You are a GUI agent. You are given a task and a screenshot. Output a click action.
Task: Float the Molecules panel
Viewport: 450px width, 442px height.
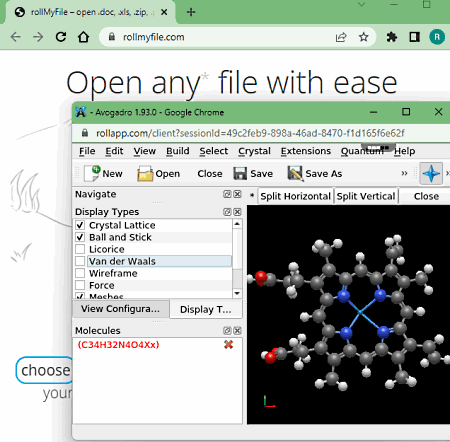[227, 330]
